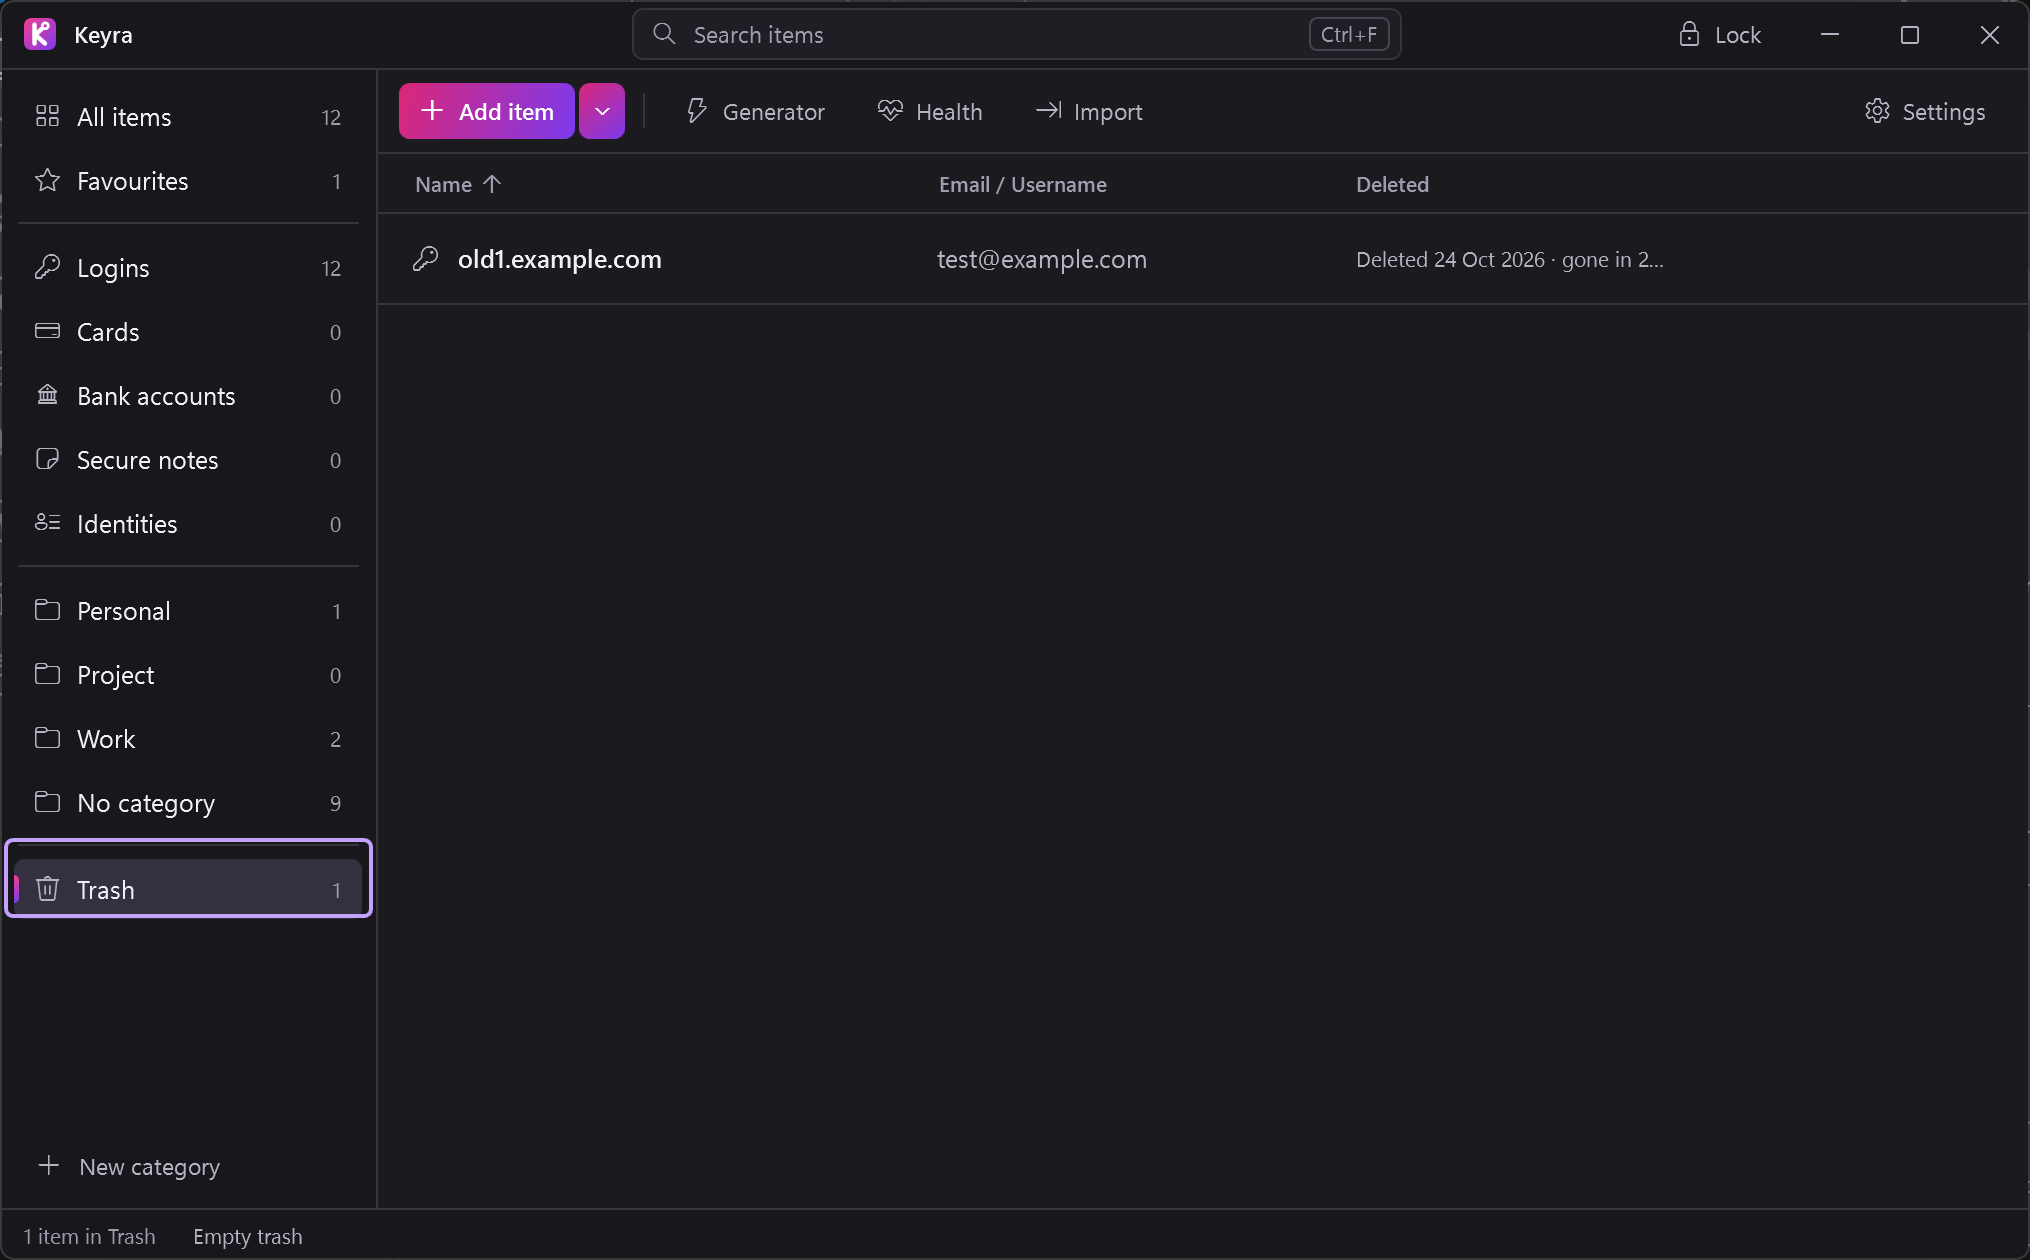The height and width of the screenshot is (1260, 2030).
Task: Click the 1 item in Trash status
Action: pyautogui.click(x=89, y=1237)
